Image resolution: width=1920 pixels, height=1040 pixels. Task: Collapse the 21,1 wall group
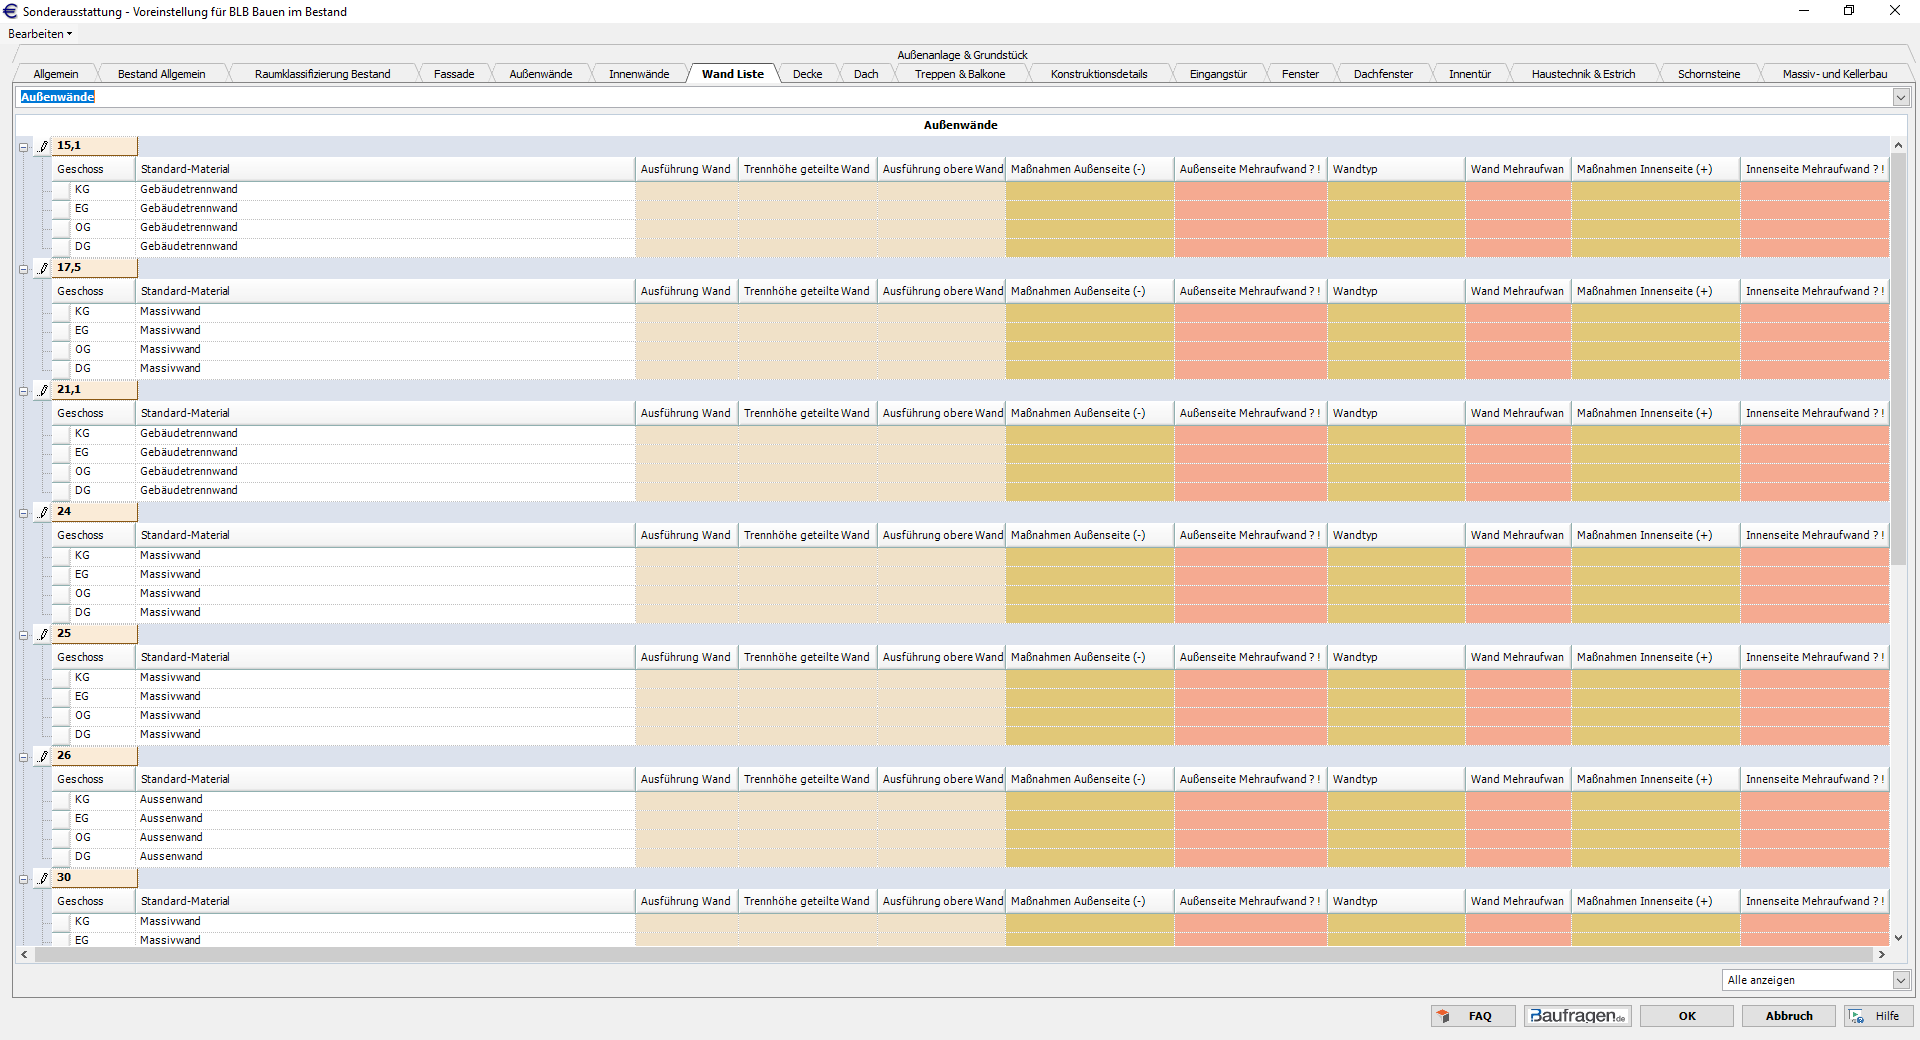[x=23, y=391]
